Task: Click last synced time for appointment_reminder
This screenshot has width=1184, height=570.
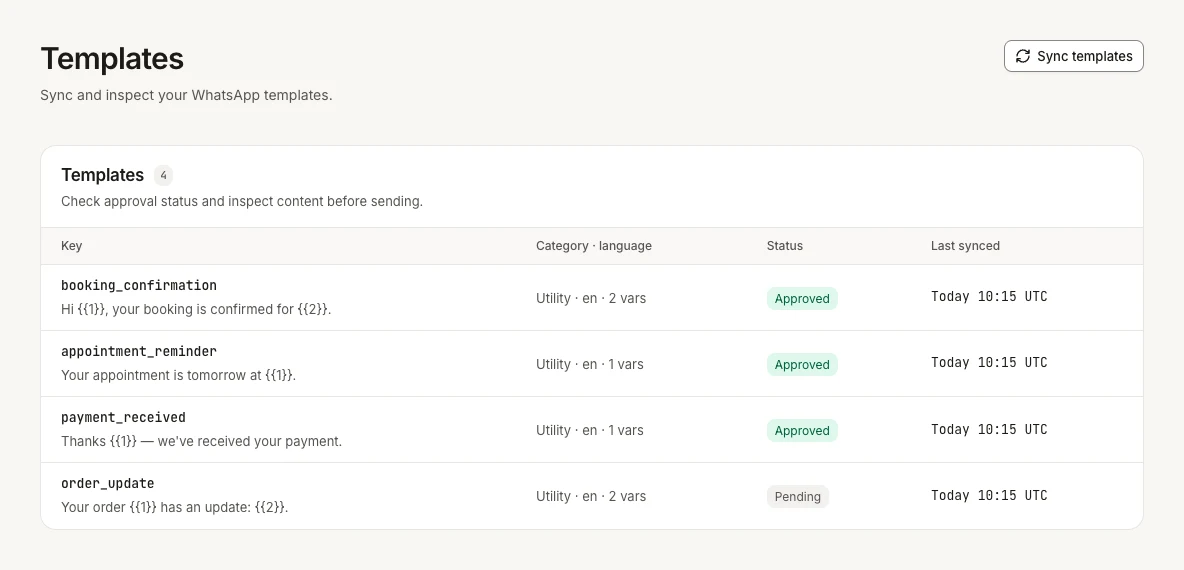Action: click(989, 363)
